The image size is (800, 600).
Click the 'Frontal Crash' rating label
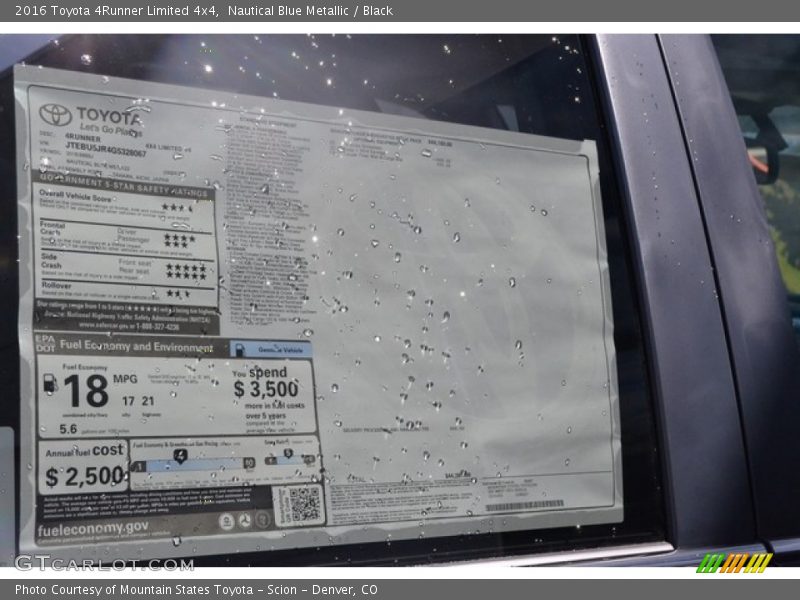[53, 228]
